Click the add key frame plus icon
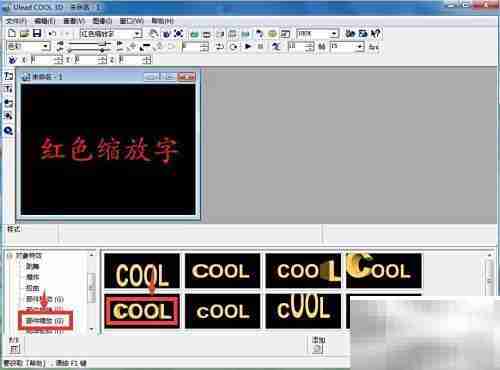 [133, 47]
